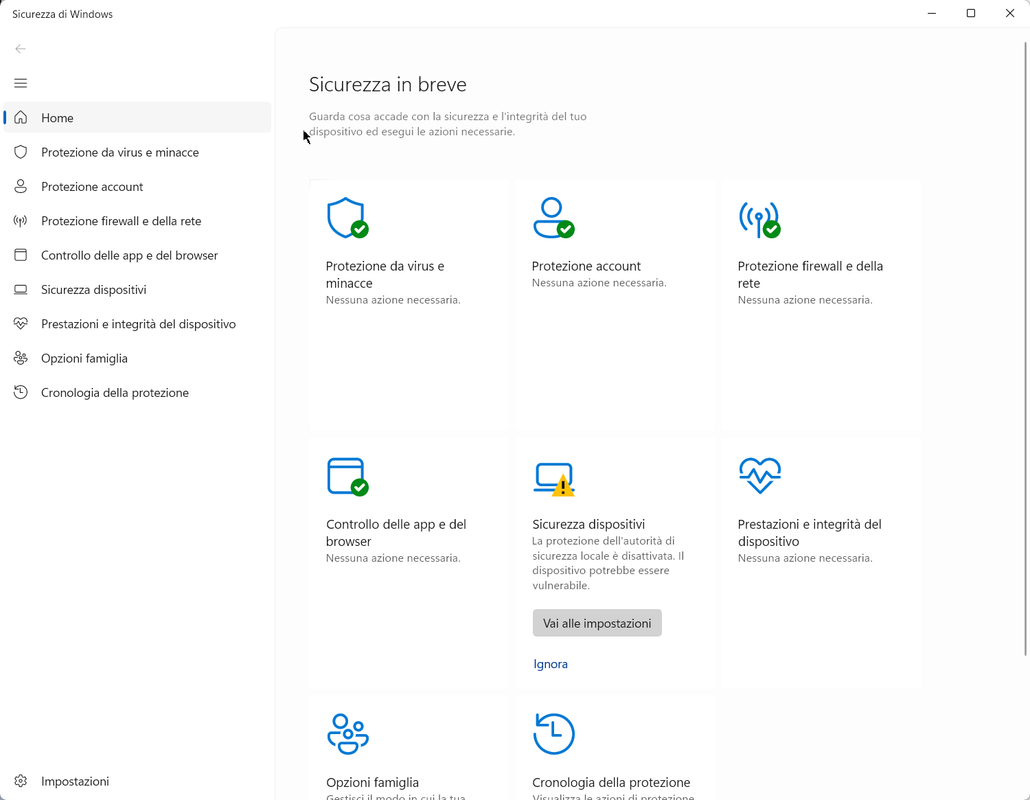The width and height of the screenshot is (1030, 800).
Task: Open the large account protection person tile icon
Action: 553,218
